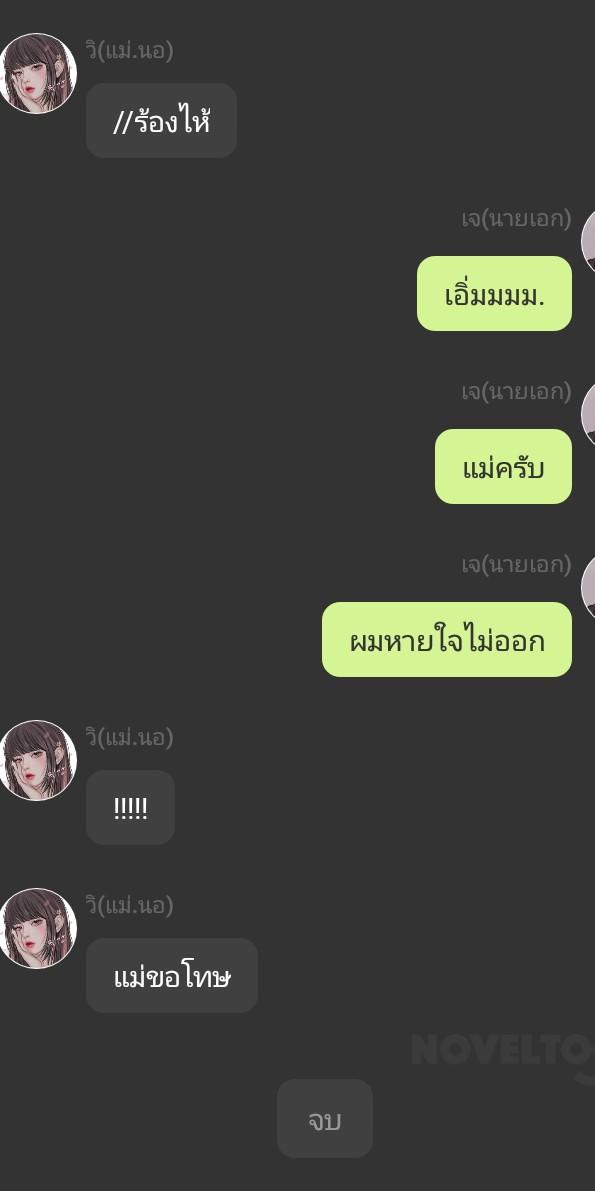Tap the //ร้องไห้ chat bubble
595x1191 pixels.
click(161, 121)
